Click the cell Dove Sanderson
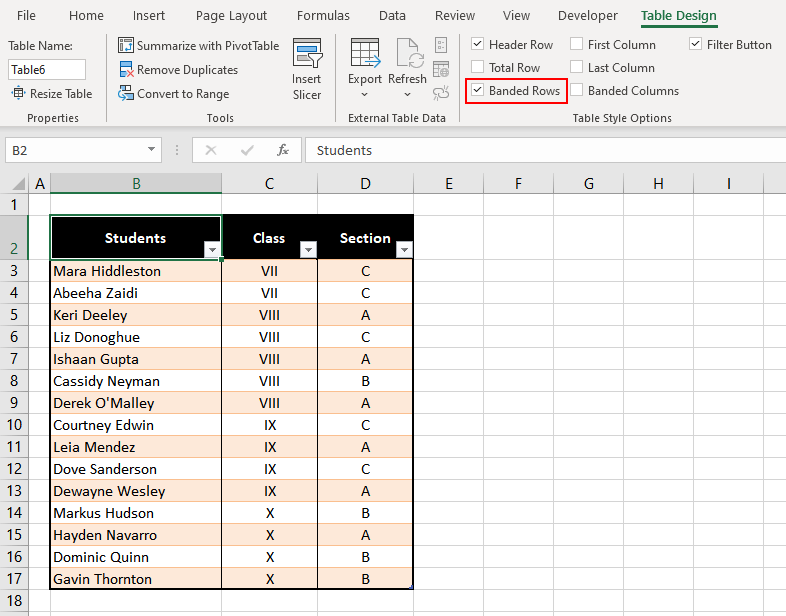 (136, 469)
